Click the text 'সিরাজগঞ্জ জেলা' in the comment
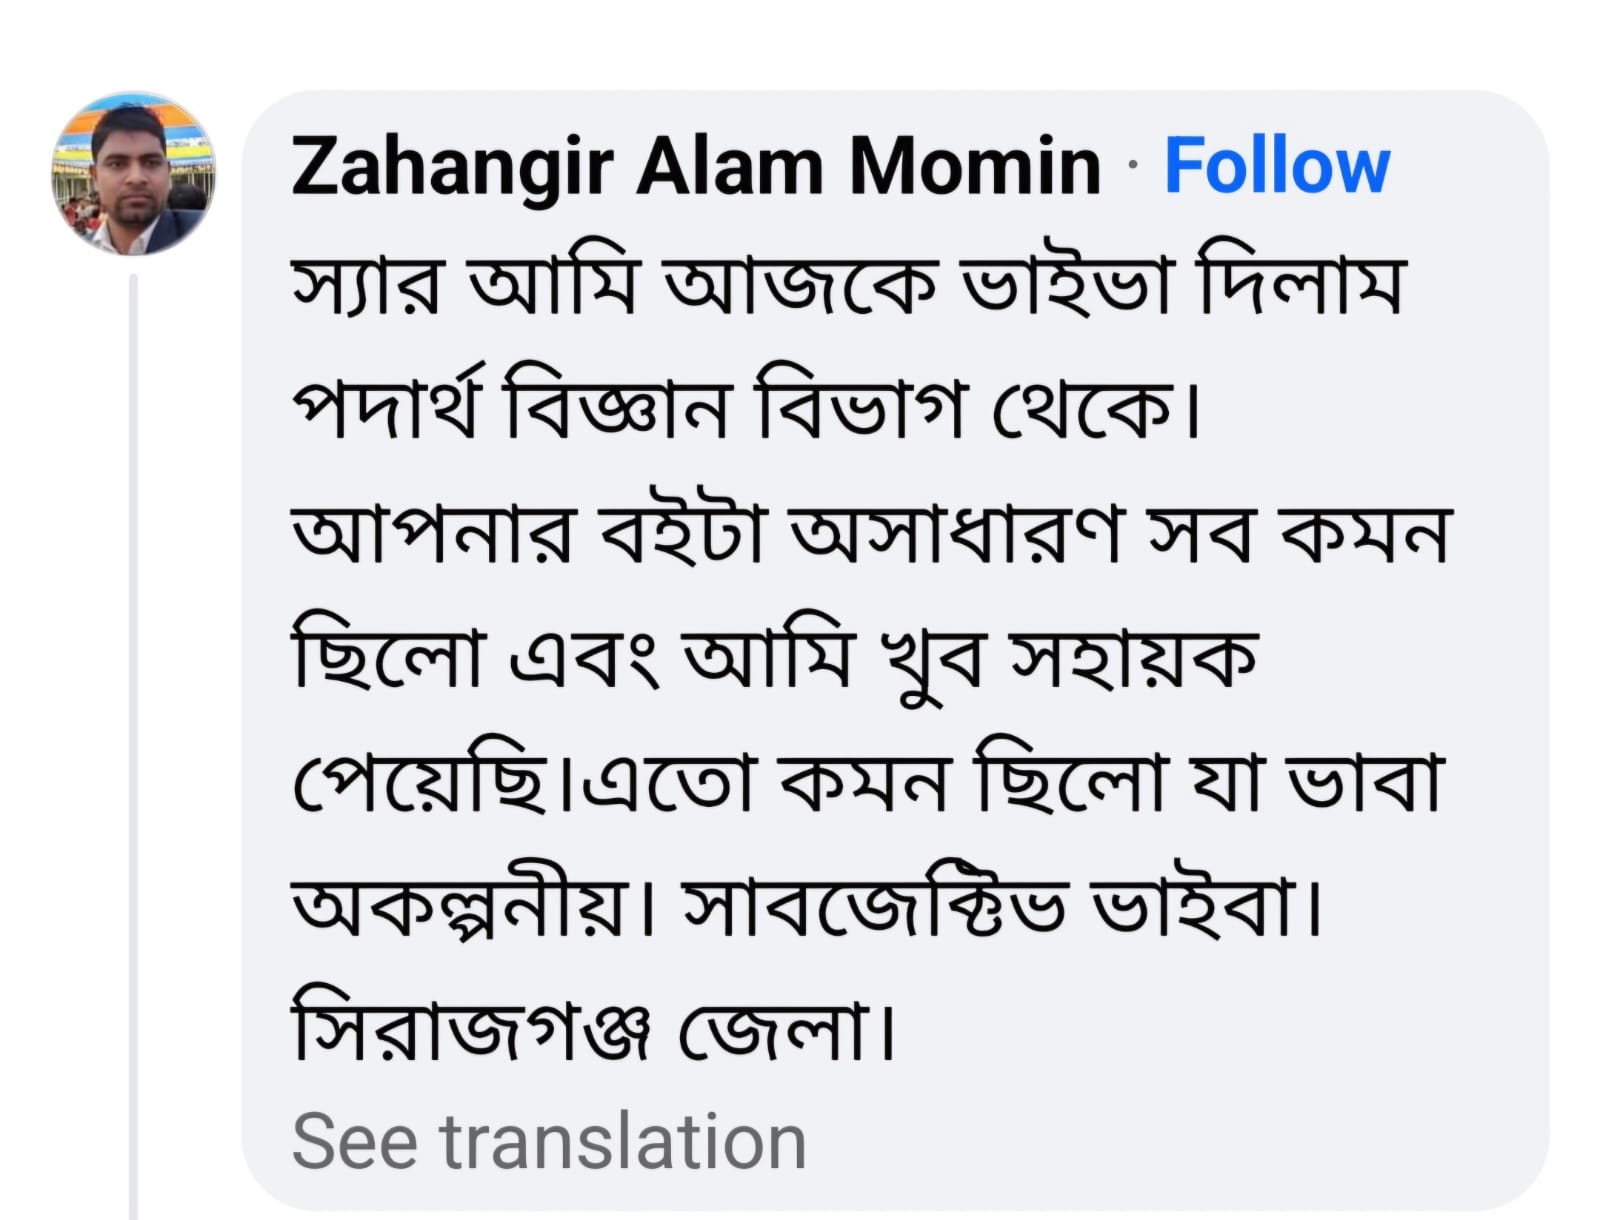 pos(590,1030)
